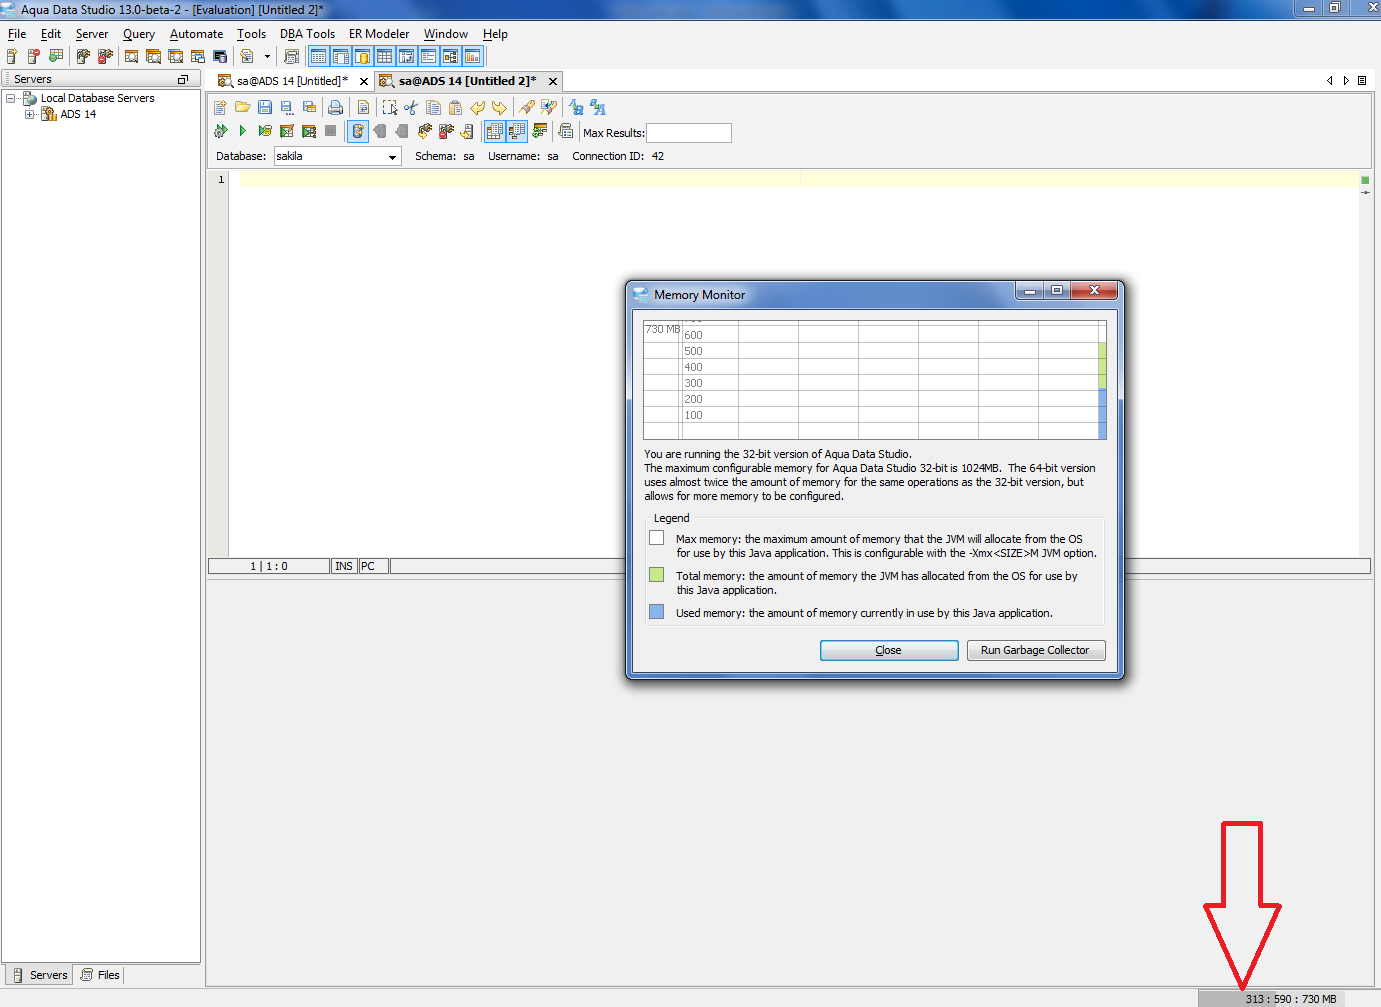Viewport: 1381px width, 1007px height.
Task: Click the register server icon with yellow star
Action: [x=12, y=57]
